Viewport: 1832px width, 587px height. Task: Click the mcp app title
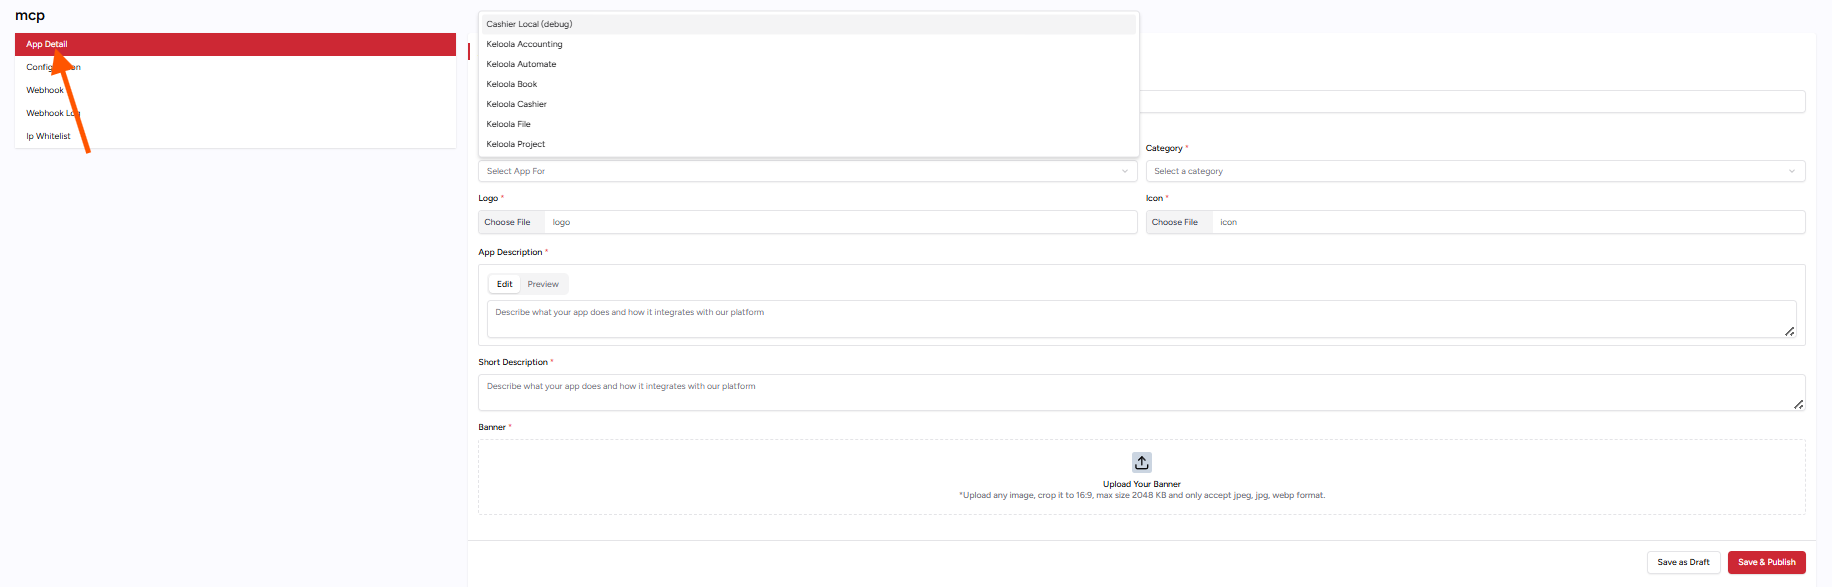[30, 15]
